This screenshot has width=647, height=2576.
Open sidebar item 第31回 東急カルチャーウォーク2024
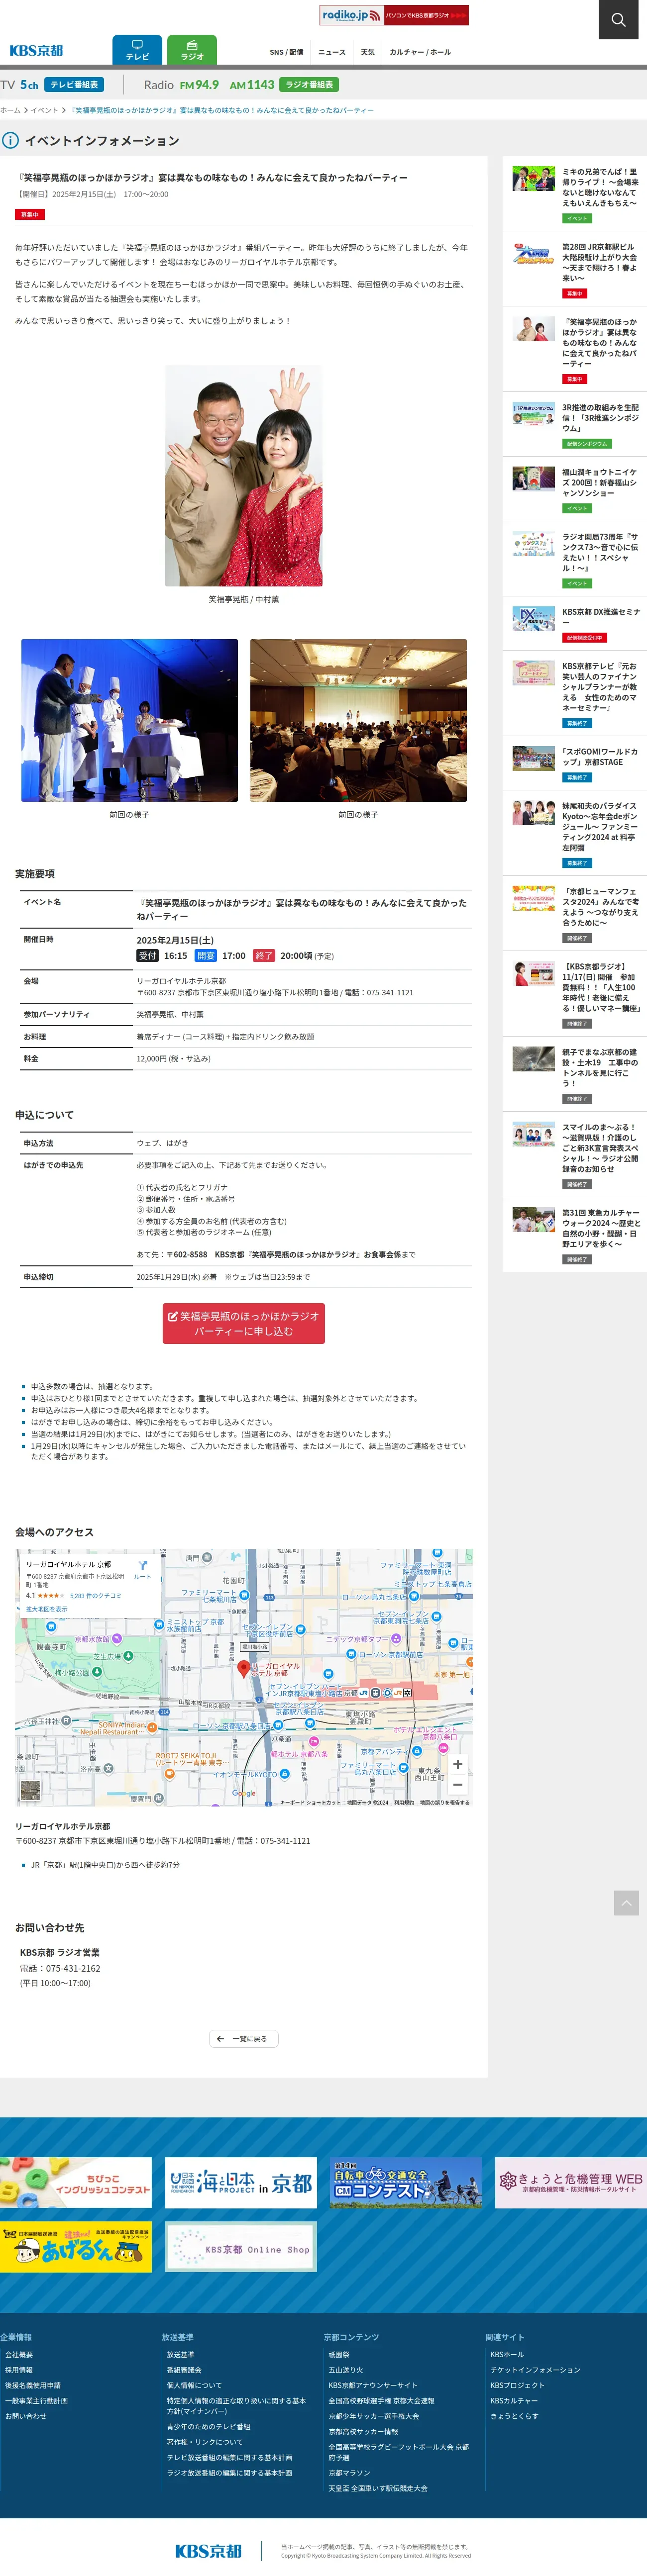[574, 1234]
